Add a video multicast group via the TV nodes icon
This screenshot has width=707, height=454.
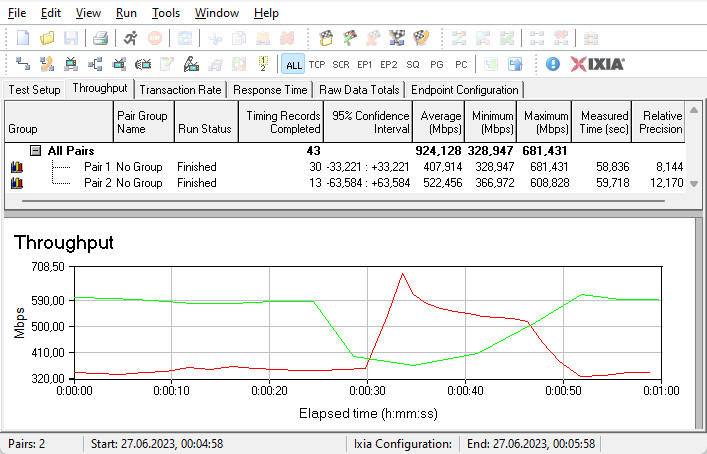[119, 64]
